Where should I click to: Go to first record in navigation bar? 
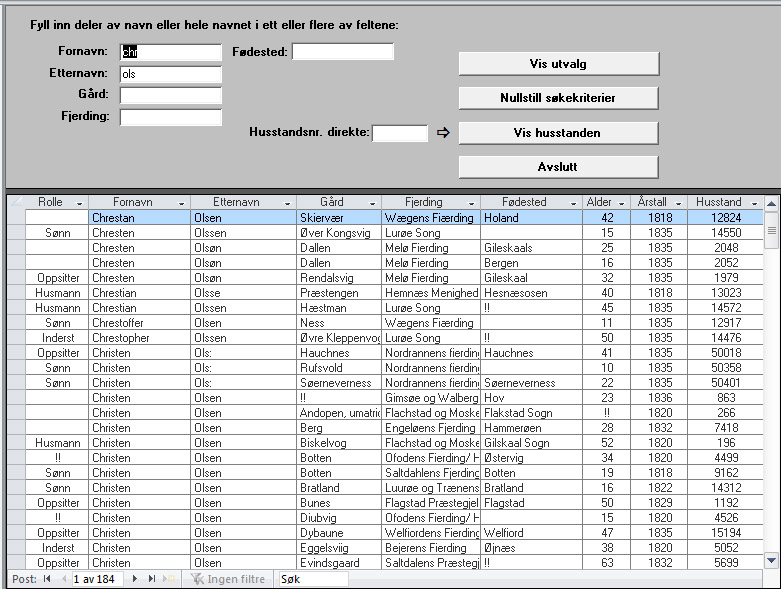pos(46,579)
